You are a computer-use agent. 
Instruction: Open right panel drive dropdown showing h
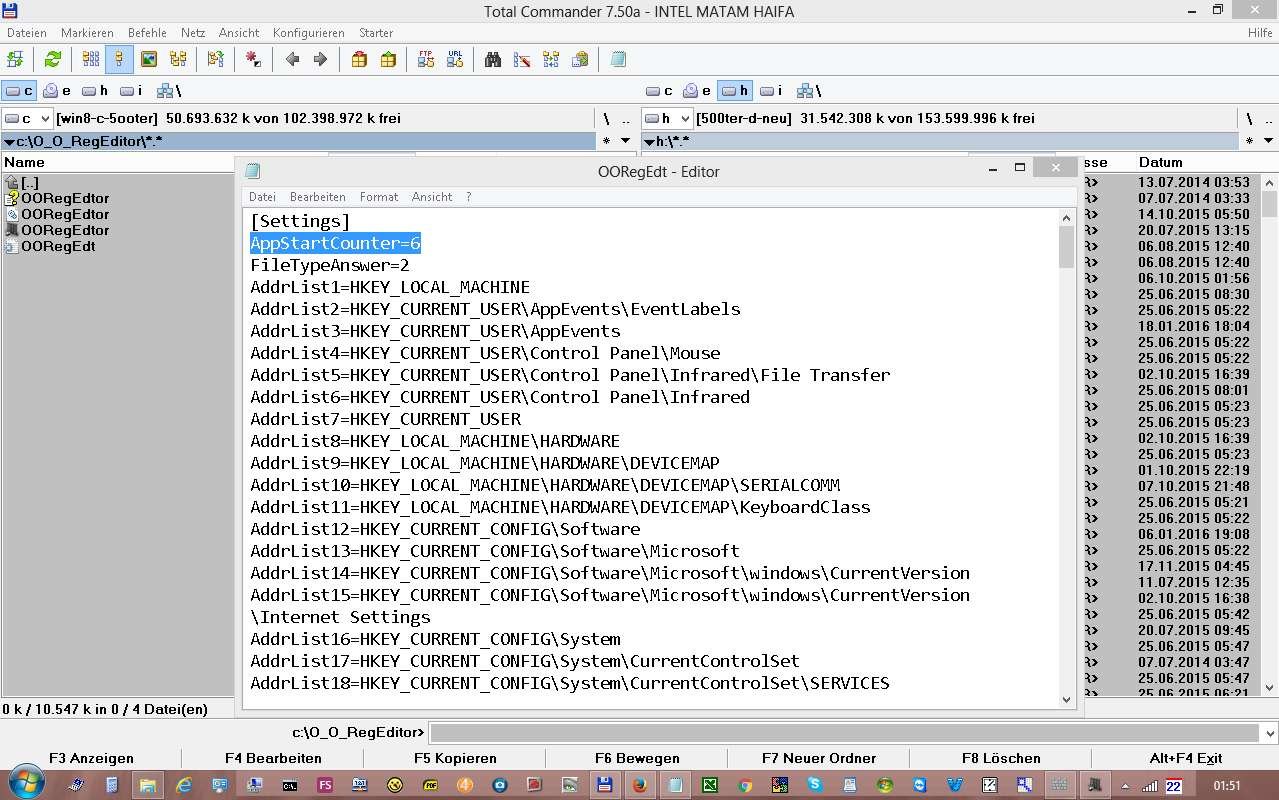(x=667, y=118)
